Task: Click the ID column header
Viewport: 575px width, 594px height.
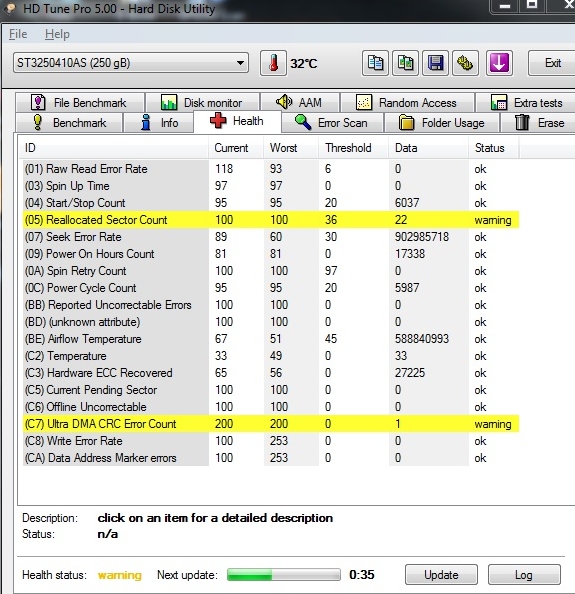Action: click(x=114, y=148)
